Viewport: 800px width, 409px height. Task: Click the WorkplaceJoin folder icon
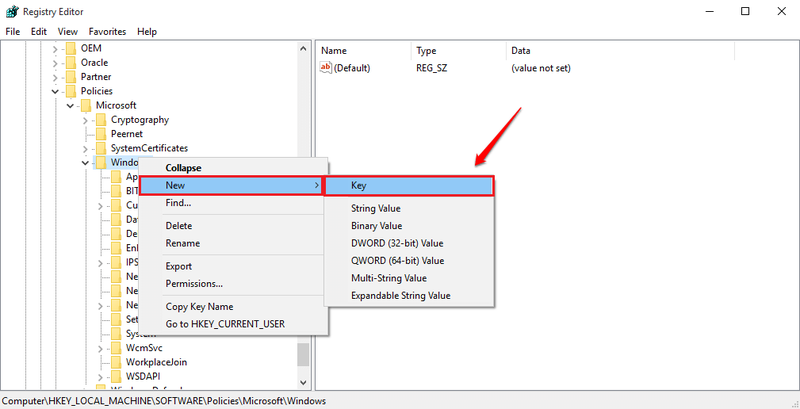point(116,363)
